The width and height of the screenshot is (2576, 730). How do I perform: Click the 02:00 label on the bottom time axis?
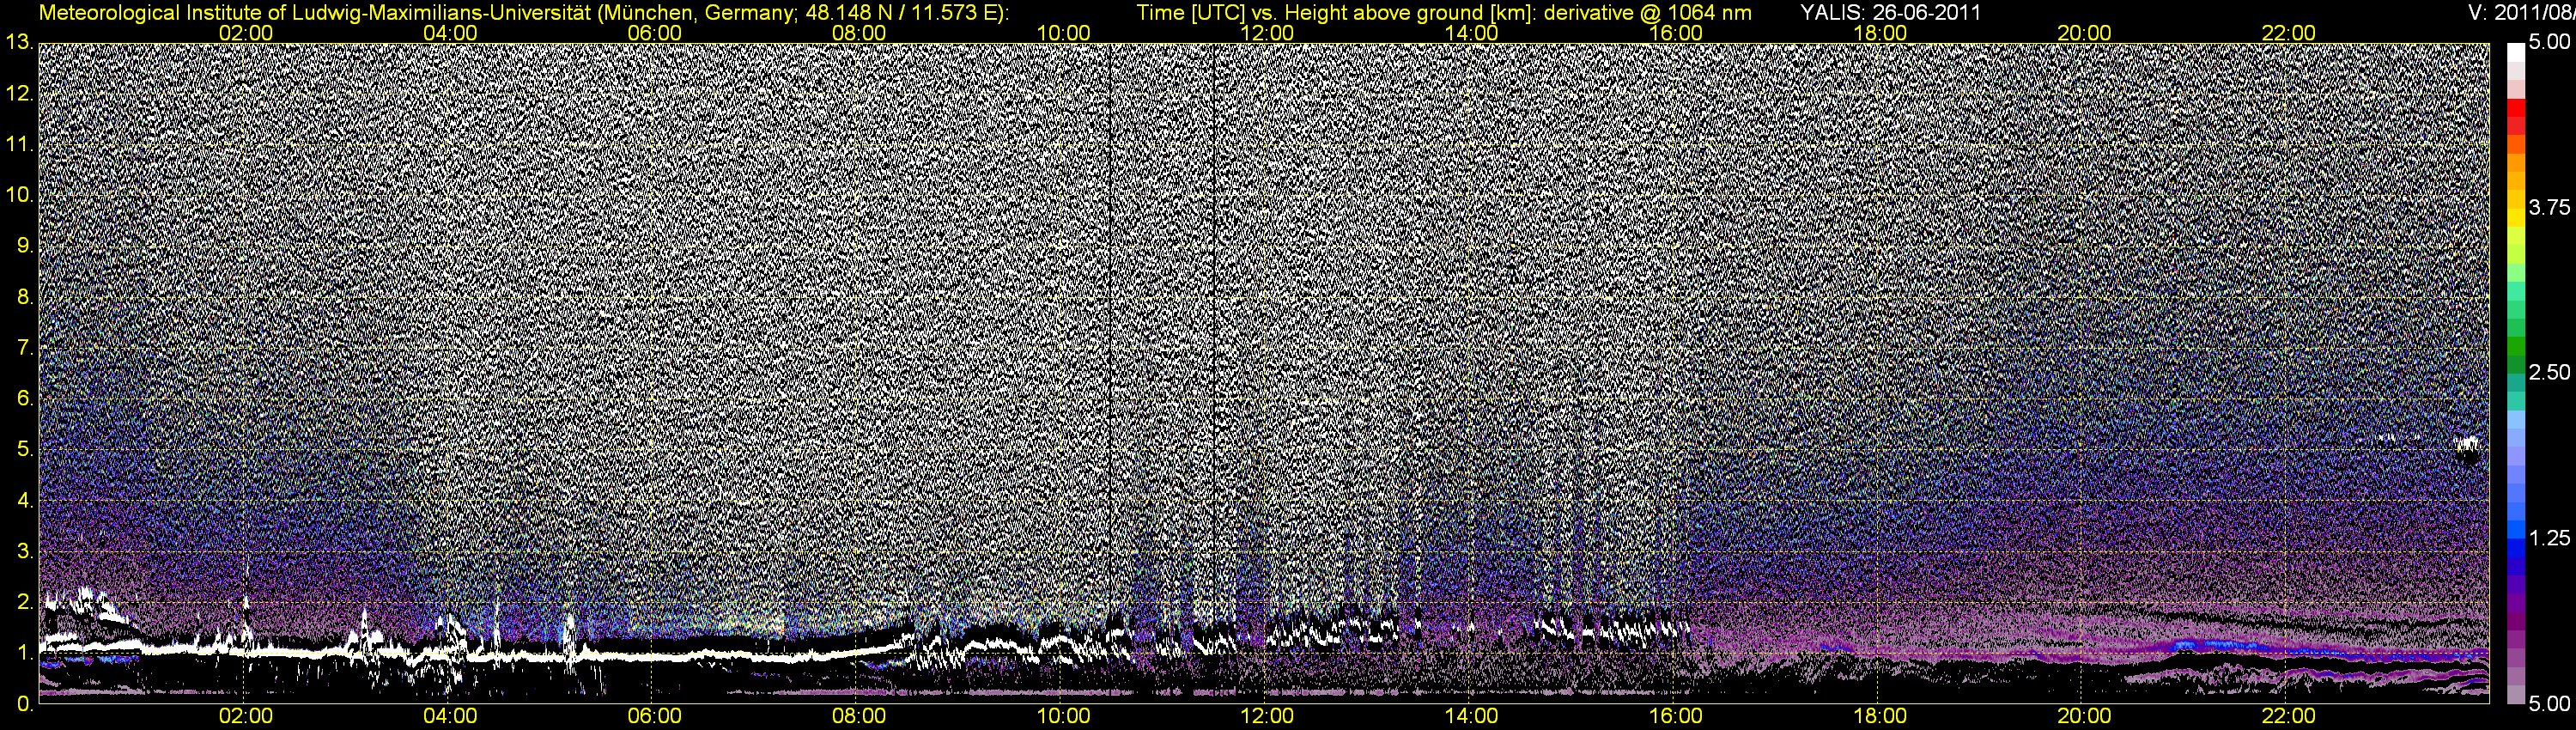[x=246, y=716]
